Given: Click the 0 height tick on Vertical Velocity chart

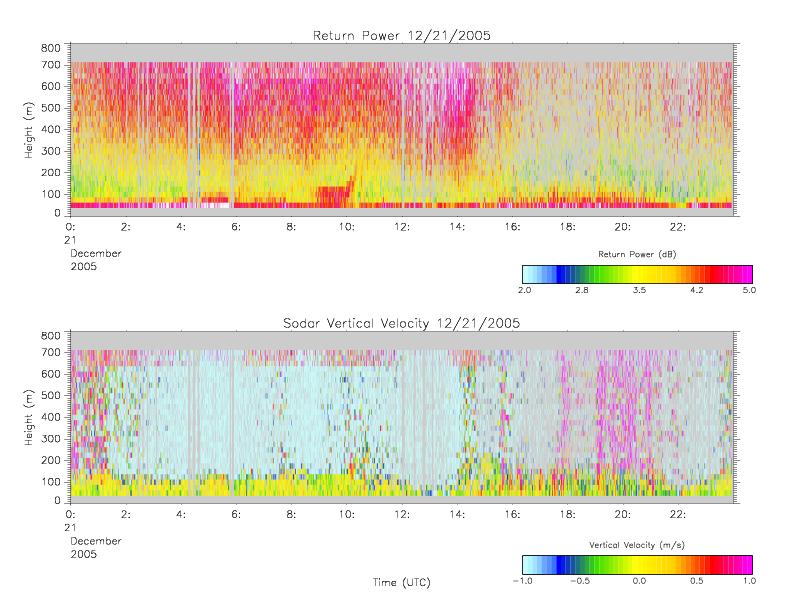Looking at the screenshot, I should click(57, 501).
